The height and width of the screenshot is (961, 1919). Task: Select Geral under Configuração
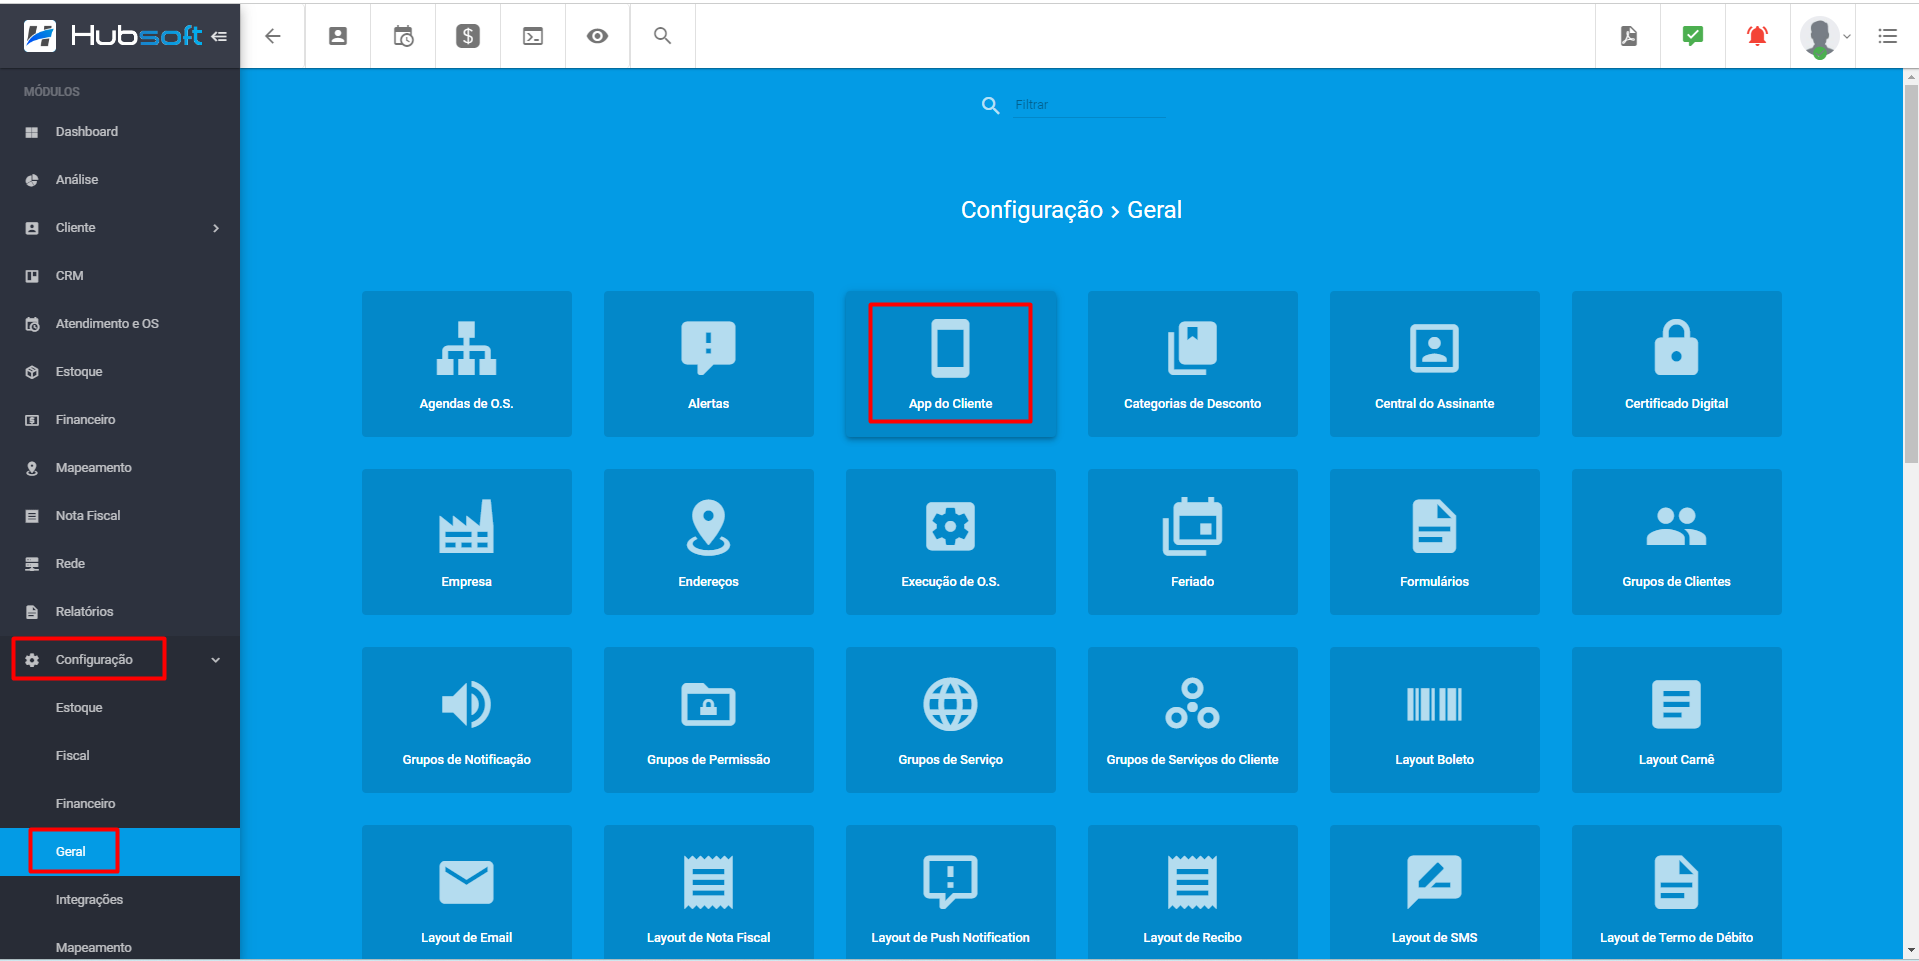pyautogui.click(x=120, y=852)
